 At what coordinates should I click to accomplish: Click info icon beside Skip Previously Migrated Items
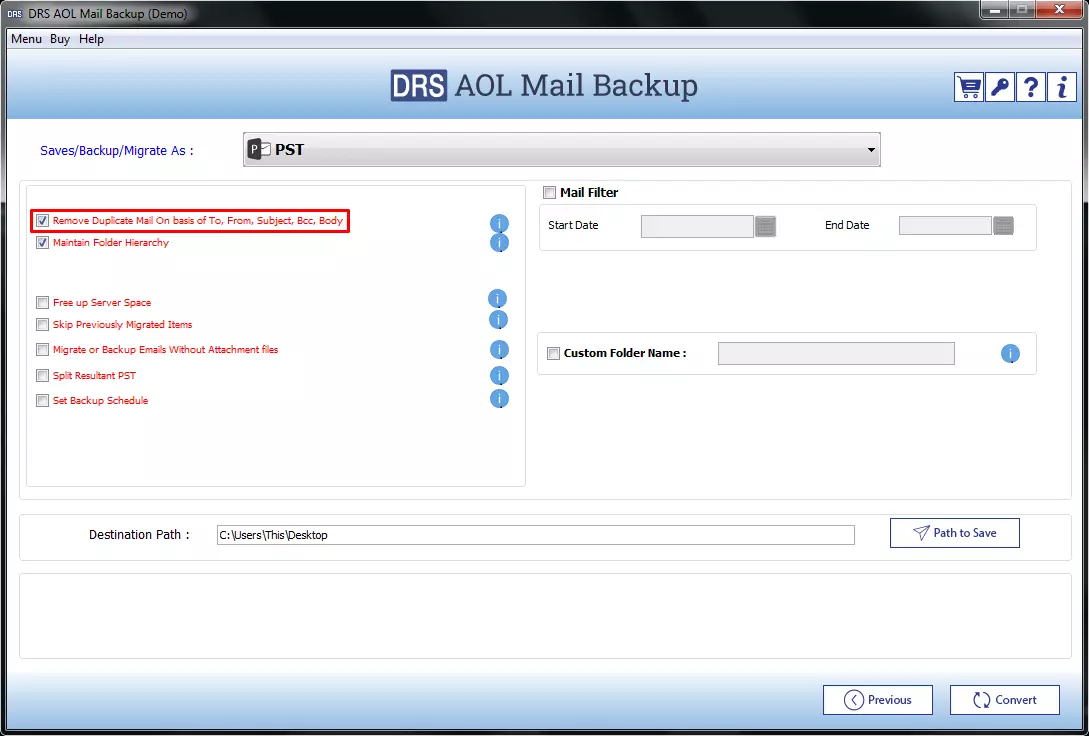coord(499,320)
